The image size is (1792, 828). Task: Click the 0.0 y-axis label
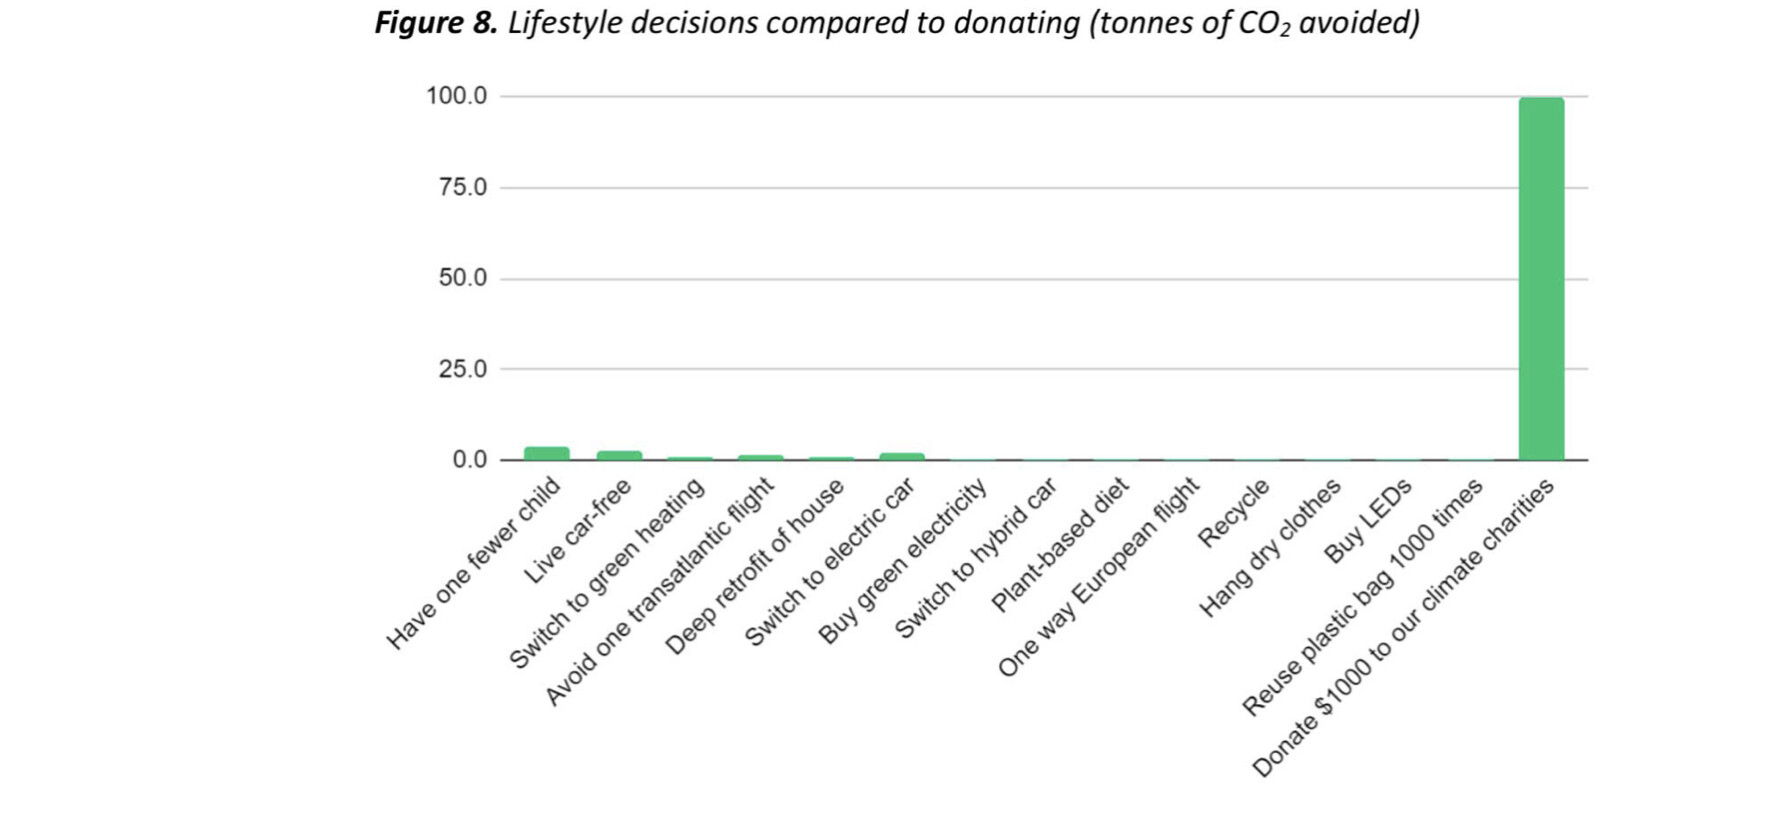[x=470, y=460]
